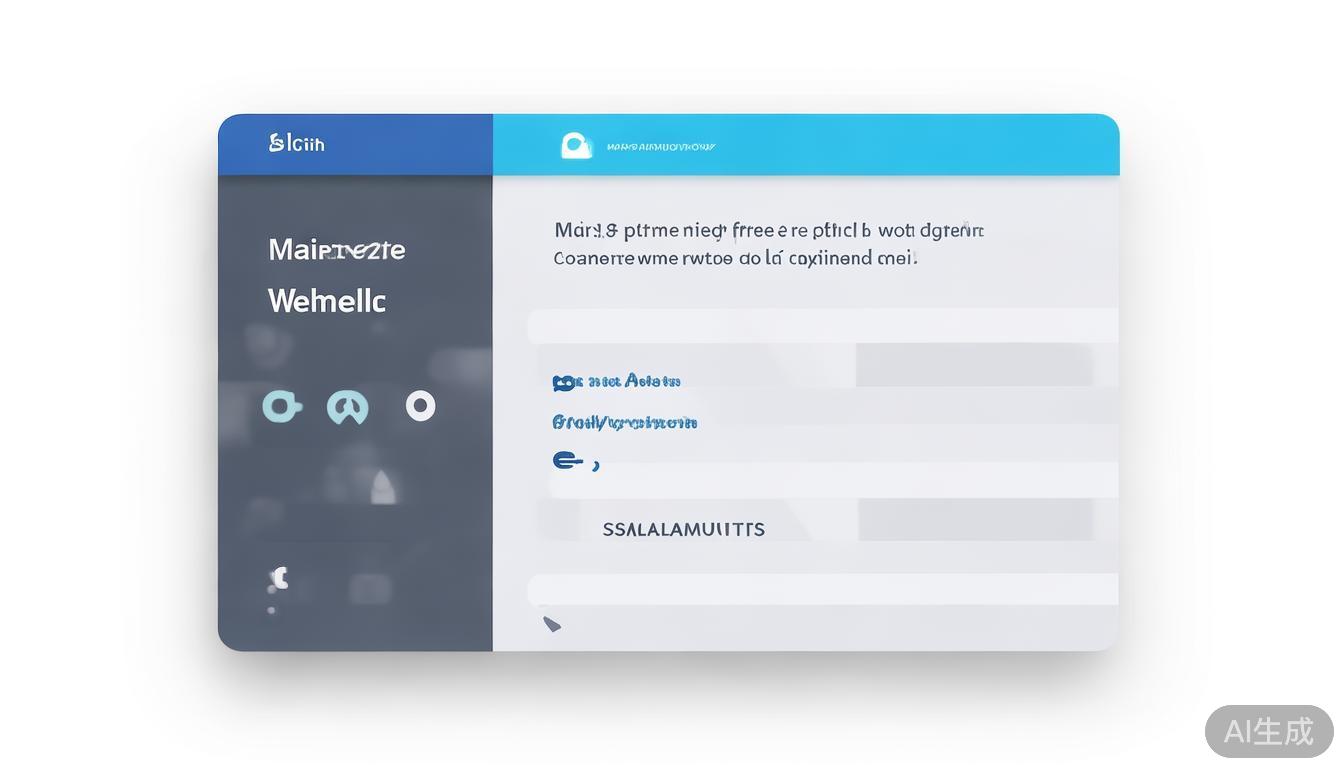Open the Wehnellc sidebar item
Viewport: 1344px width, 768px height.
click(326, 300)
